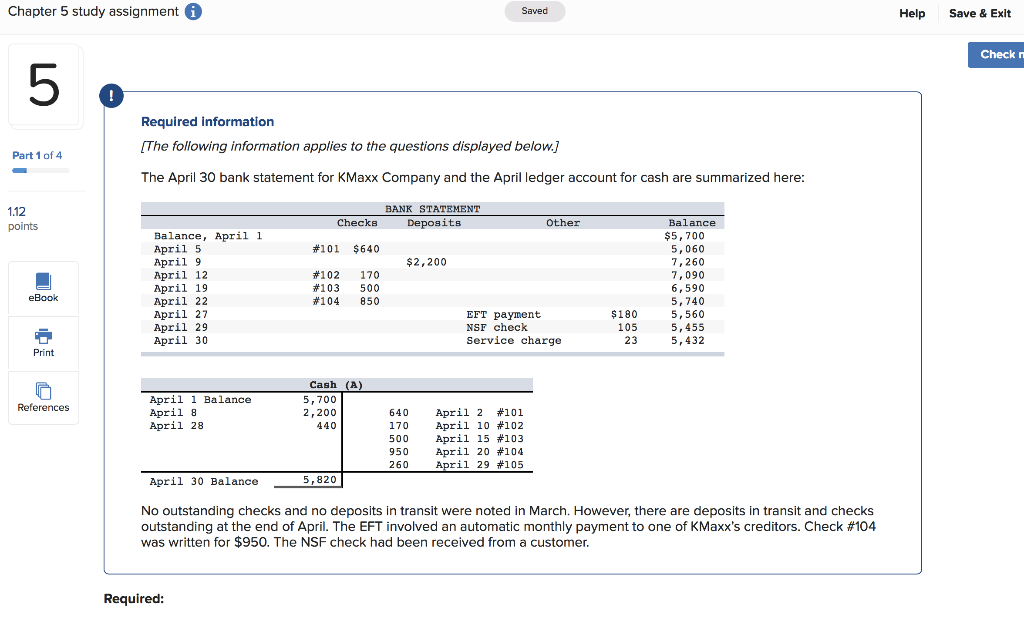Open Help from the top bar
The width and height of the screenshot is (1024, 618).
[911, 13]
